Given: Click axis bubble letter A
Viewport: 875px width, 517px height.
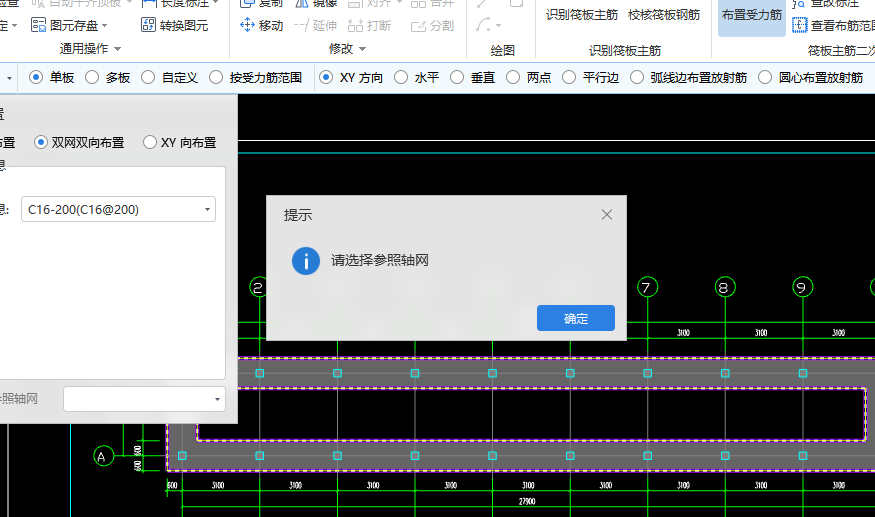Looking at the screenshot, I should (x=103, y=456).
